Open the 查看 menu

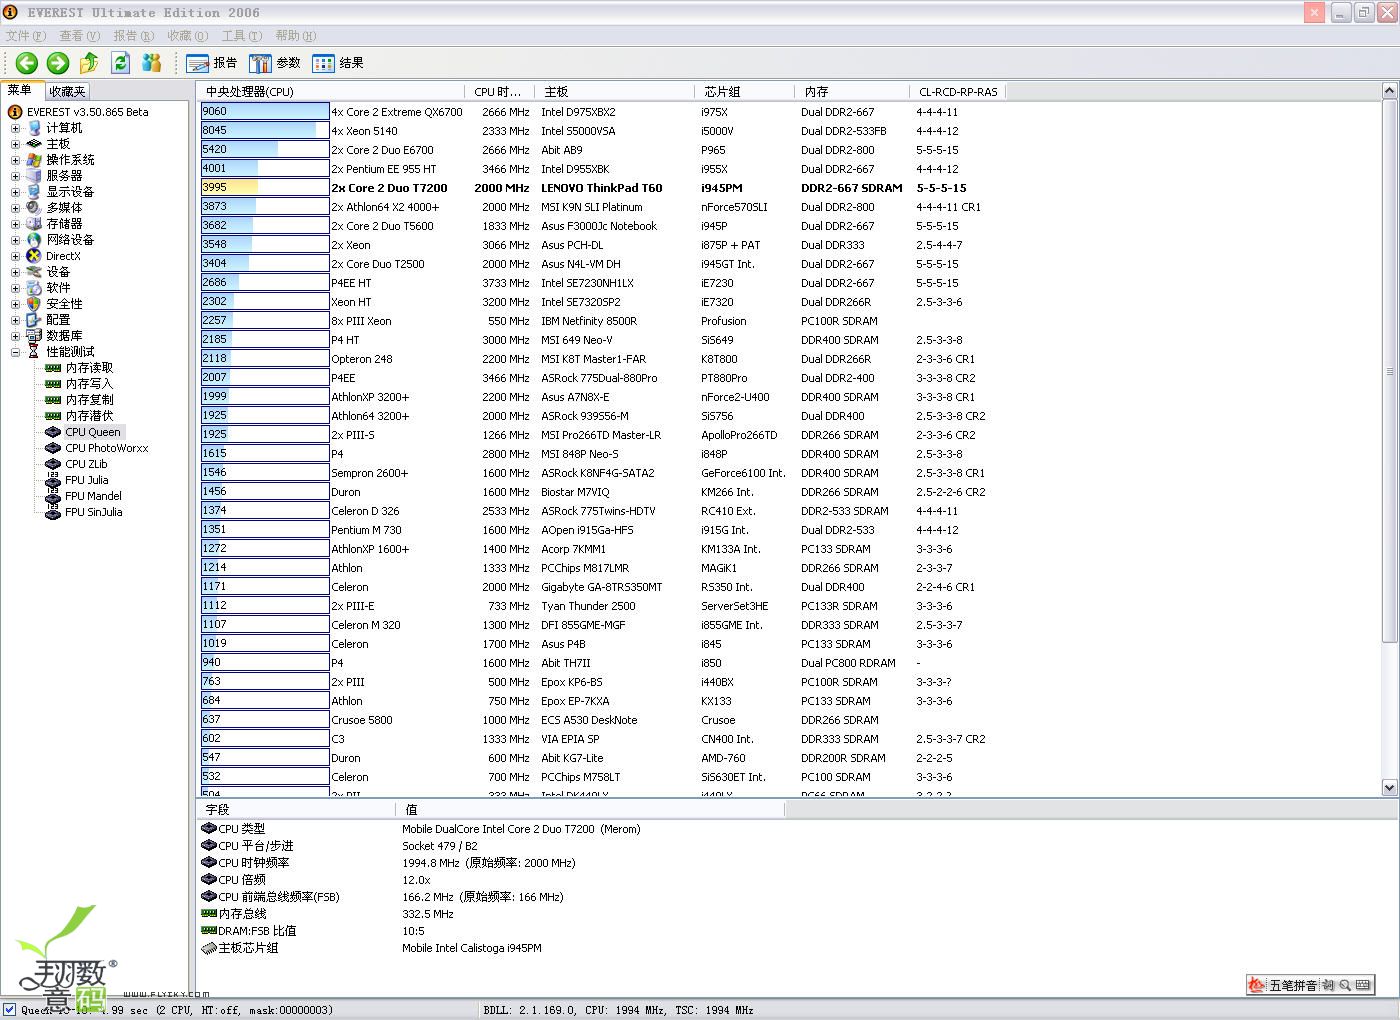click(x=79, y=36)
